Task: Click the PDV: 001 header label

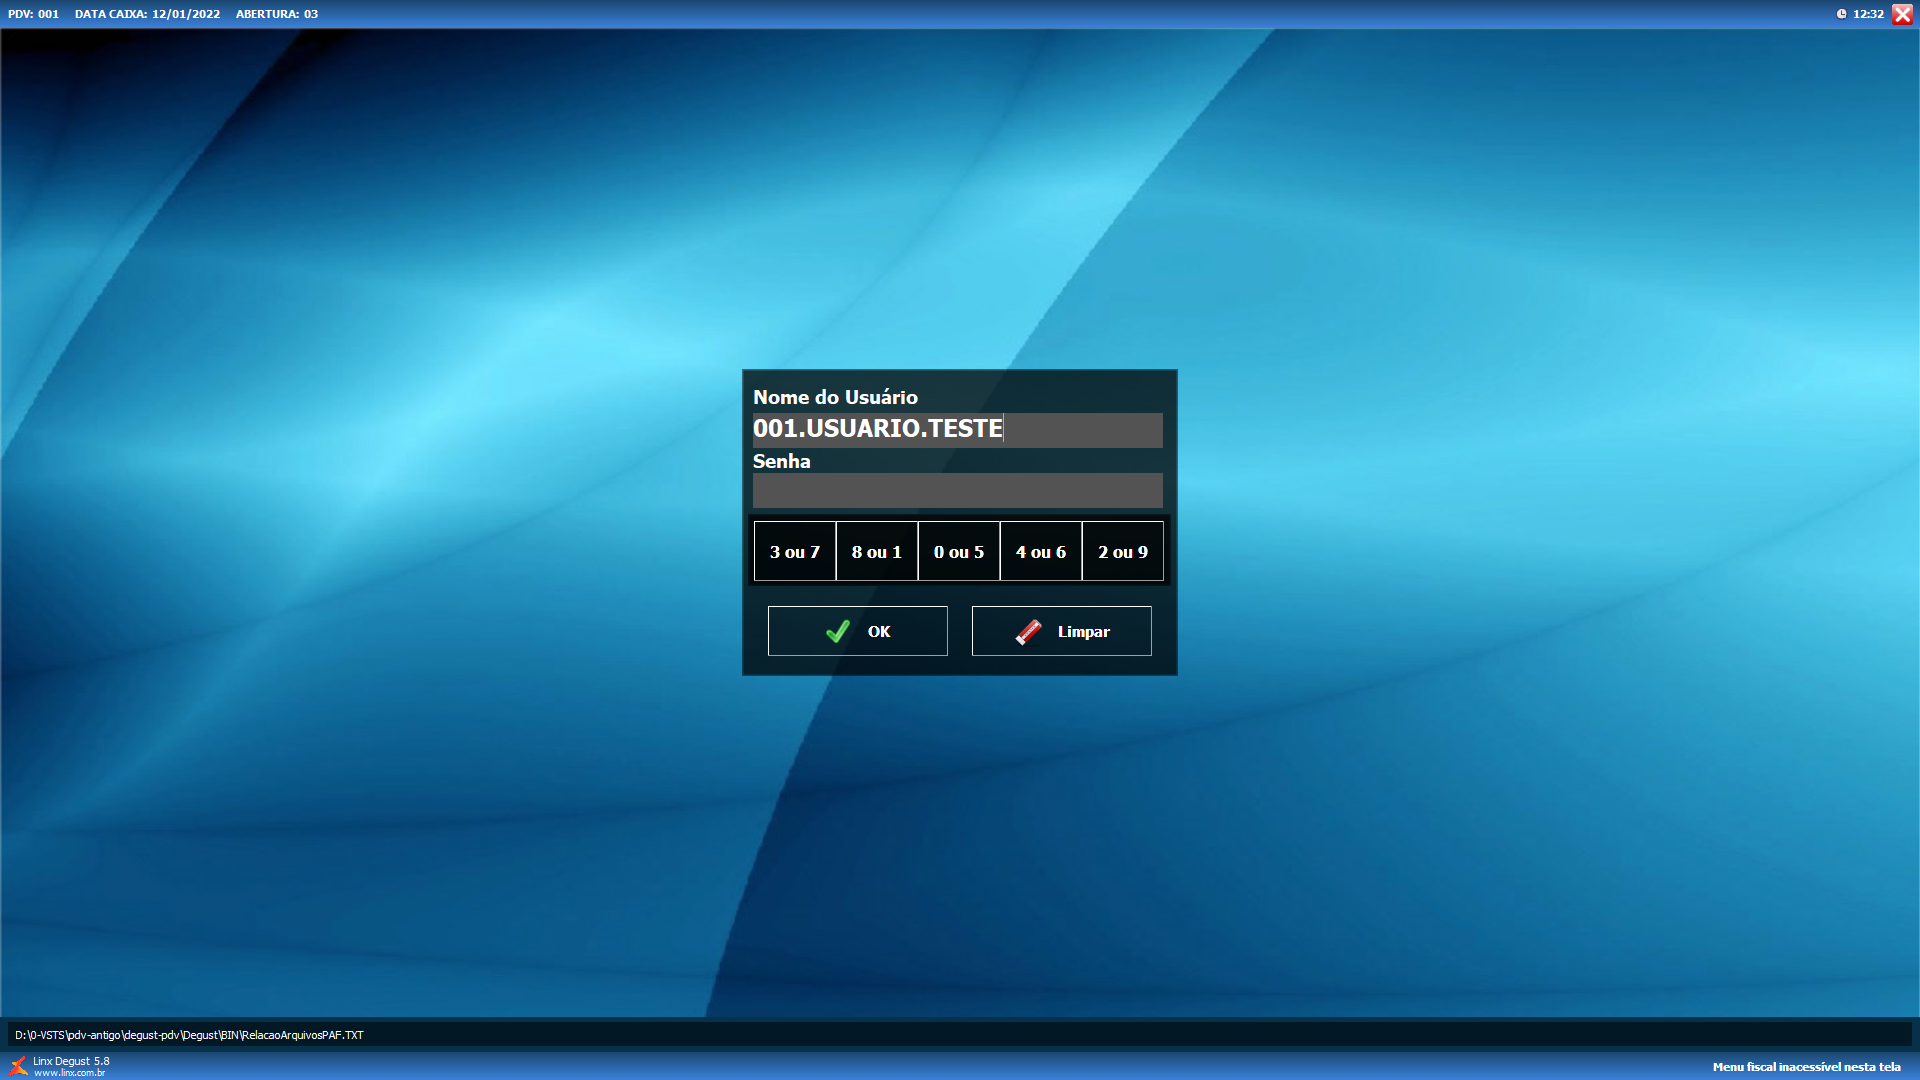Action: (34, 14)
